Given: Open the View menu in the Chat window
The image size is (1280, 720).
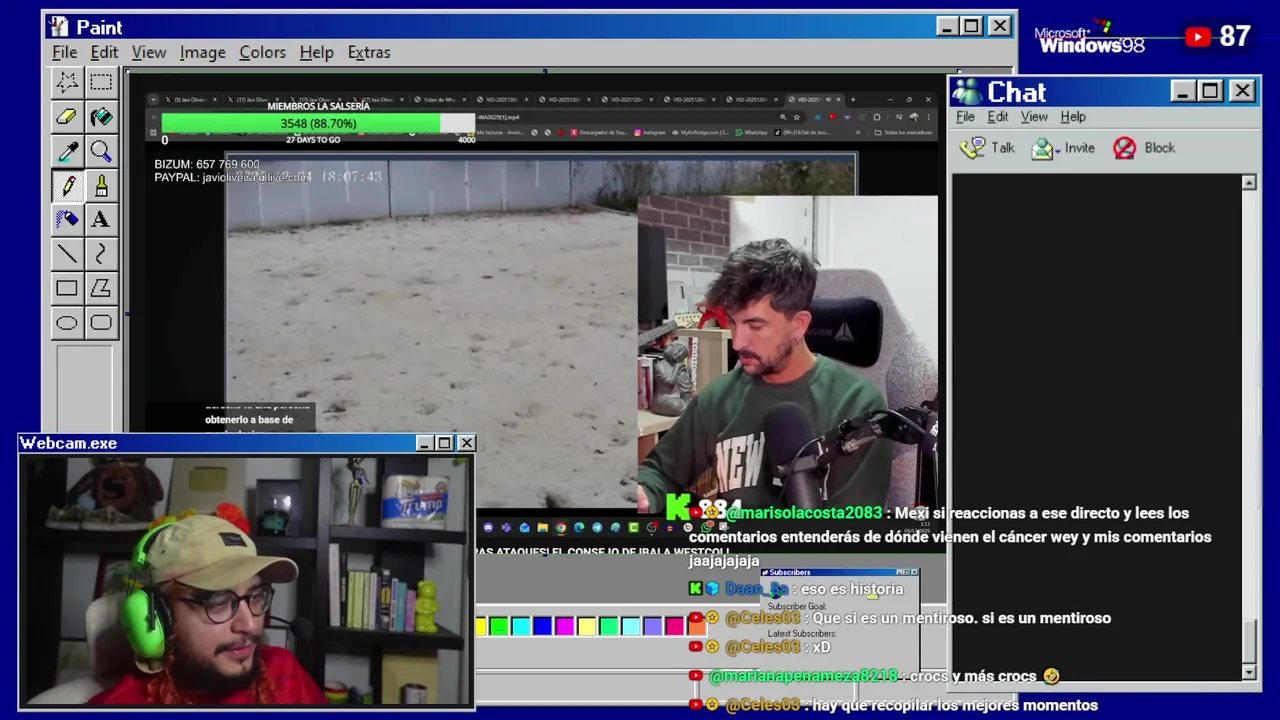Looking at the screenshot, I should 1034,117.
